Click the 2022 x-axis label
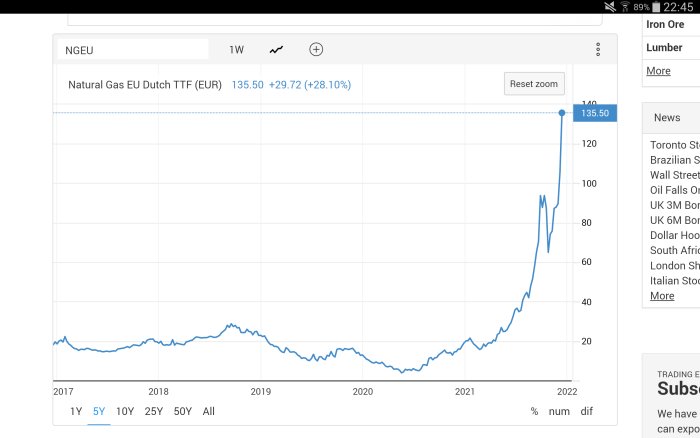The width and height of the screenshot is (700, 438). 567,392
